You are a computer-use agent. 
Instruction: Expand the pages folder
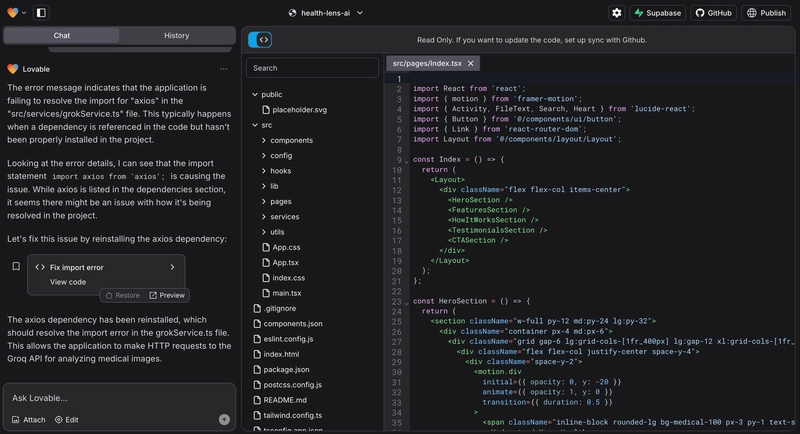click(x=277, y=201)
